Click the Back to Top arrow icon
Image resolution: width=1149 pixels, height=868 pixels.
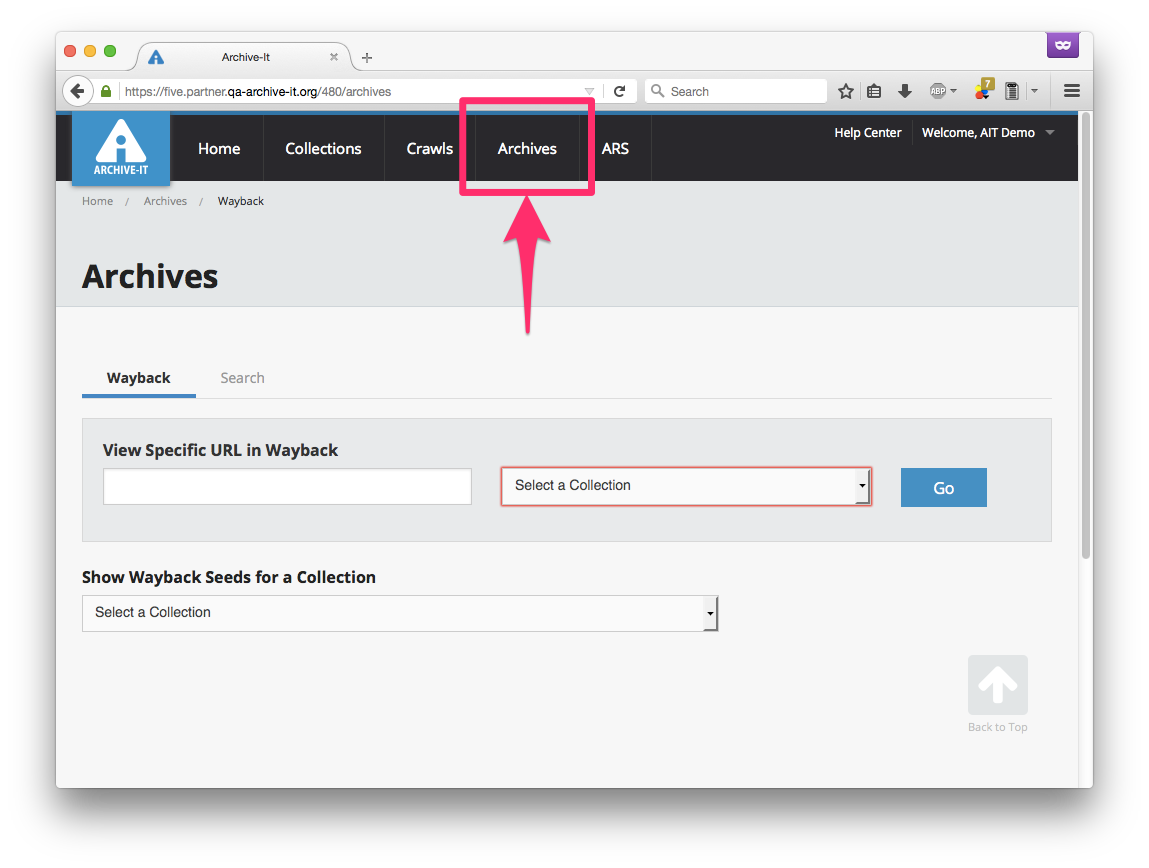tap(997, 685)
